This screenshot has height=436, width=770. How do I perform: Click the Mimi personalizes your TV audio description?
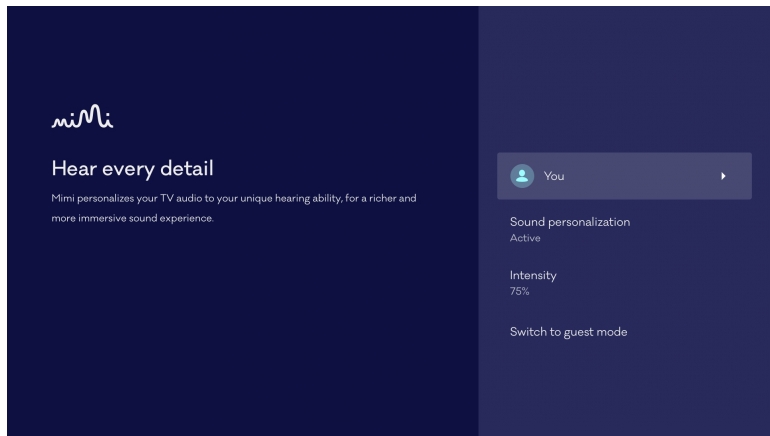tap(234, 208)
